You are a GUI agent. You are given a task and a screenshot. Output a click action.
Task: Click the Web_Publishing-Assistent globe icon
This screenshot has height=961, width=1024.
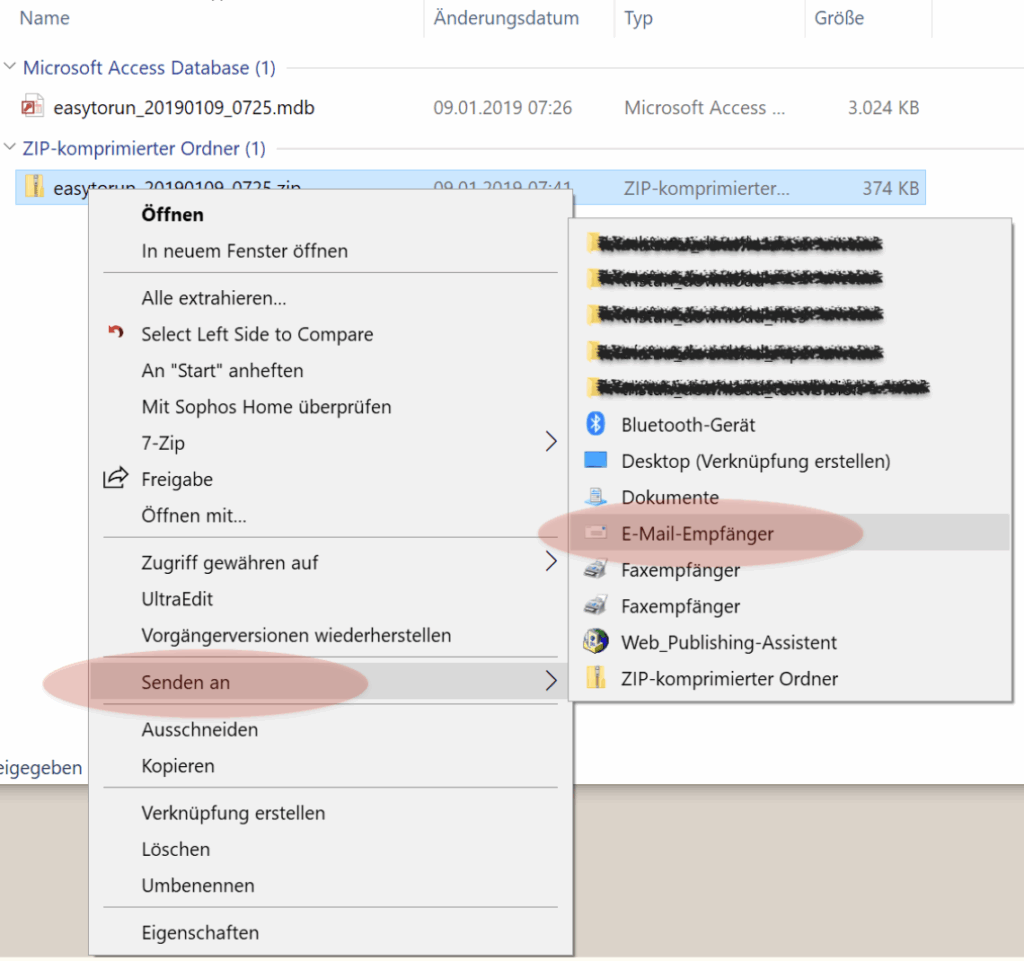pos(596,642)
